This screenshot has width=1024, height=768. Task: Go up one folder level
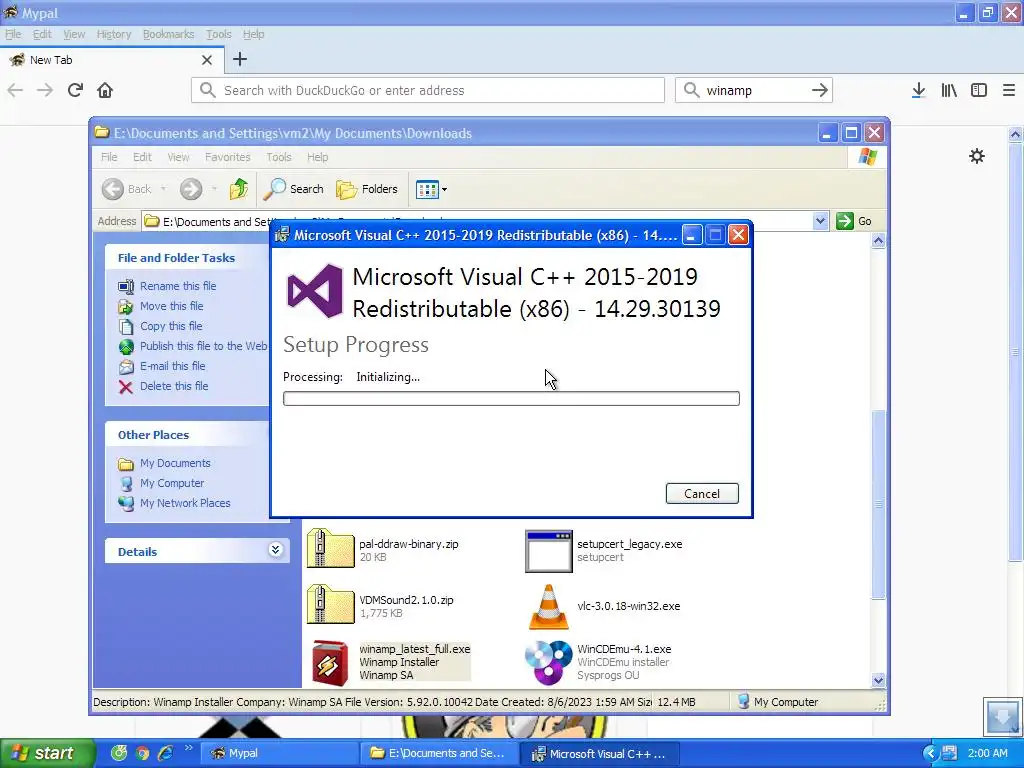tap(239, 189)
